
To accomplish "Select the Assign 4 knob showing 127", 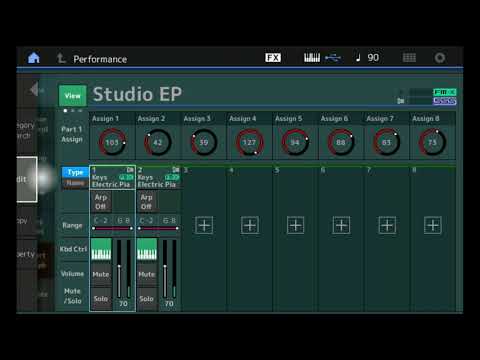I will tap(249, 142).
